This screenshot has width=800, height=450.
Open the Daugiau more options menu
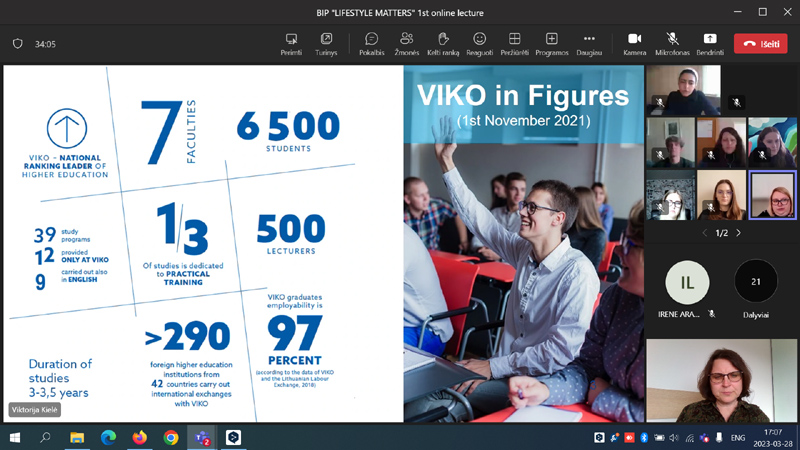click(589, 44)
